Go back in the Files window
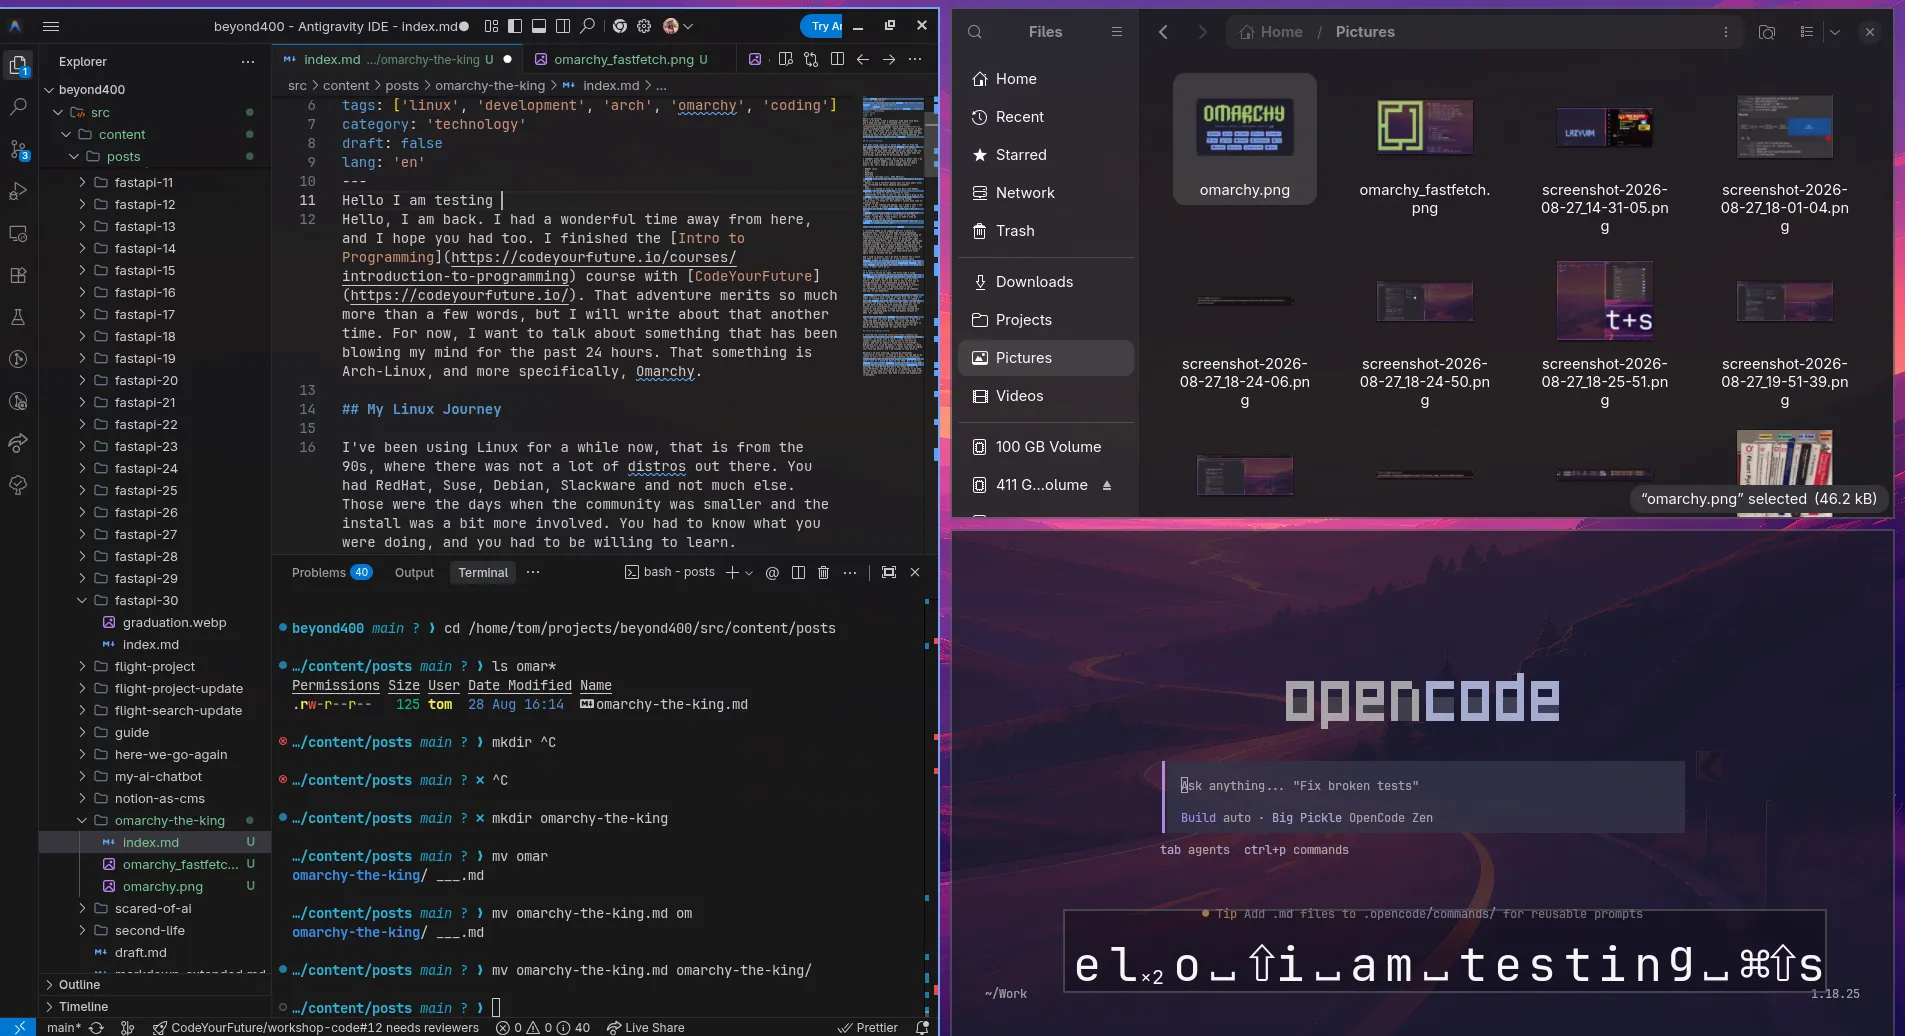 tap(1163, 32)
